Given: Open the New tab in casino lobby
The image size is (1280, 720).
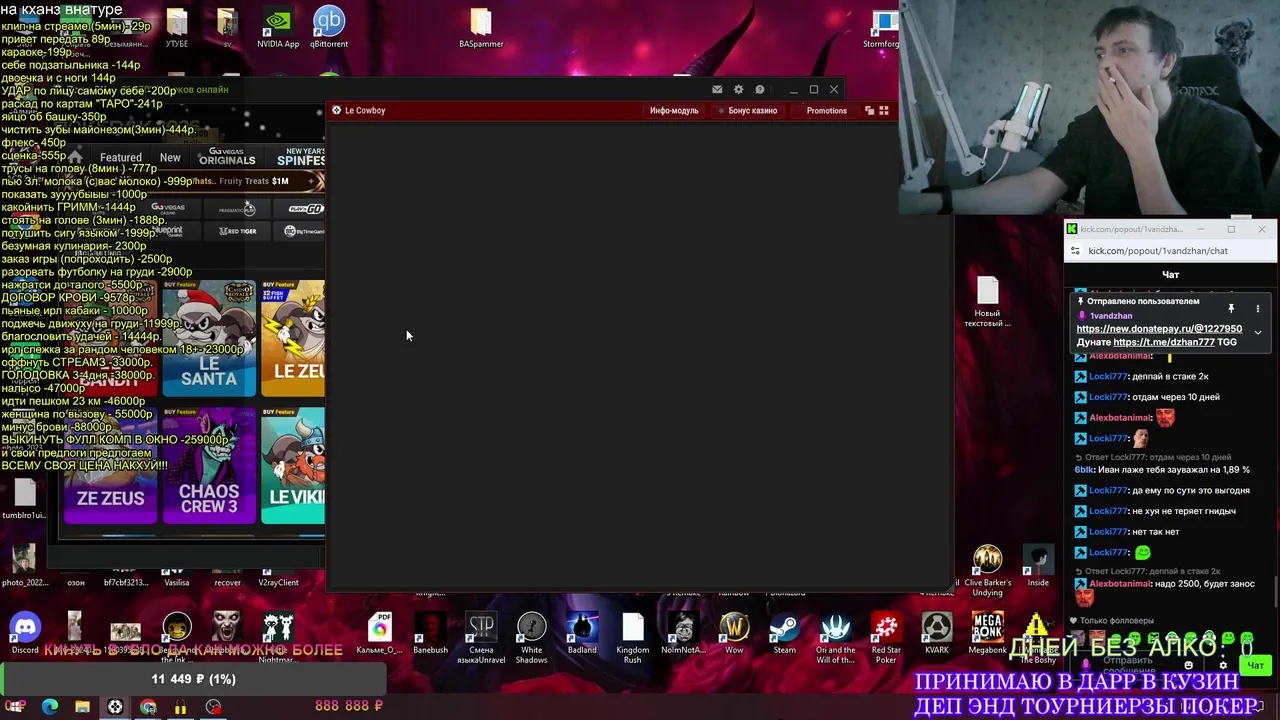Looking at the screenshot, I should coord(170,158).
